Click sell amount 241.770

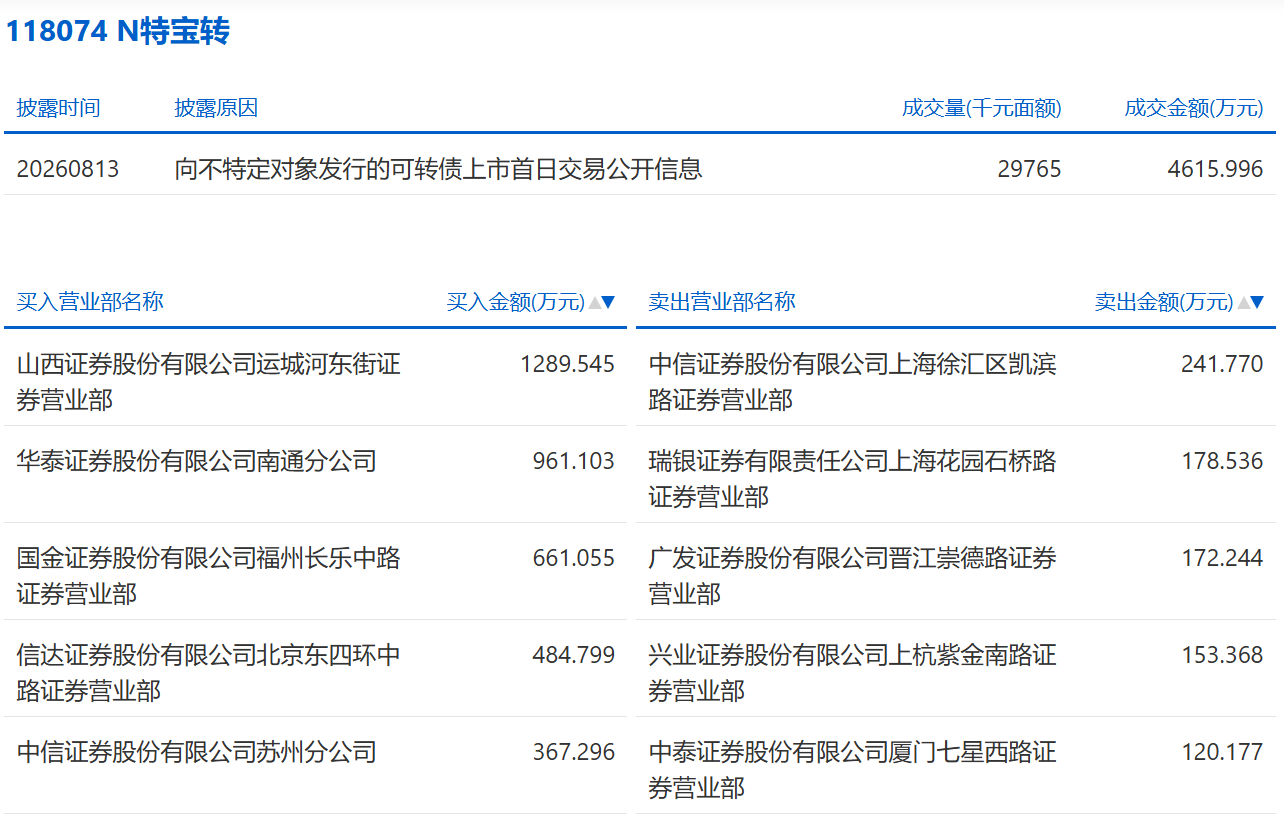click(1222, 364)
